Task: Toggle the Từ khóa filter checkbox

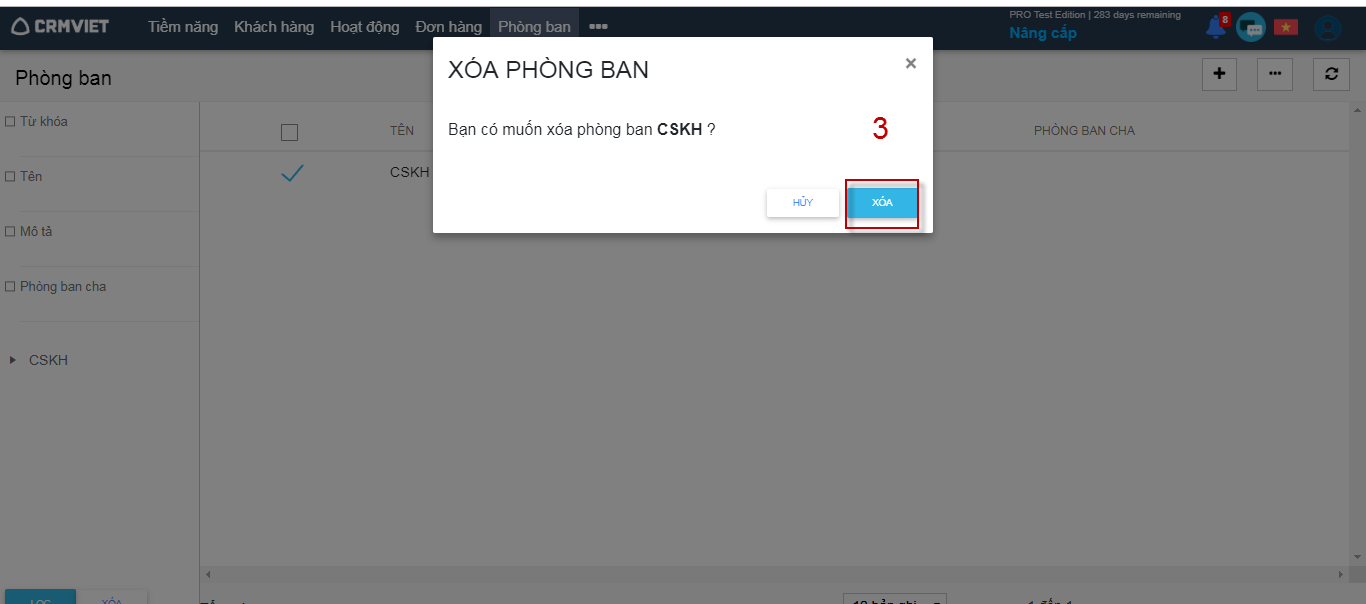Action: 10,122
